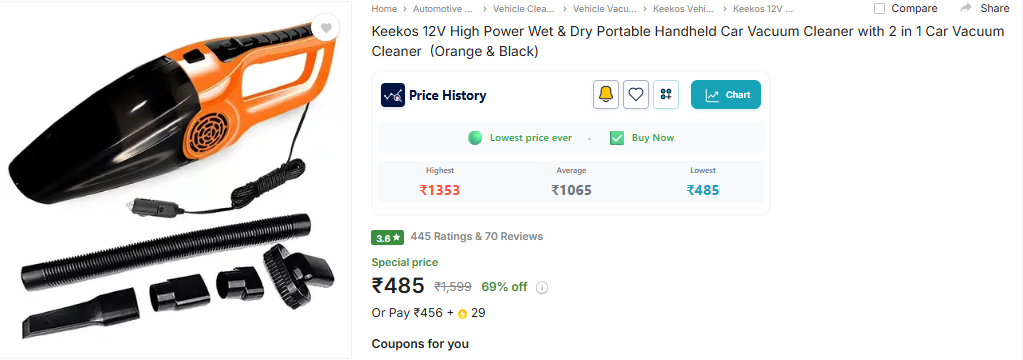
Task: Tick the Compare checkbox
Action: click(879, 8)
